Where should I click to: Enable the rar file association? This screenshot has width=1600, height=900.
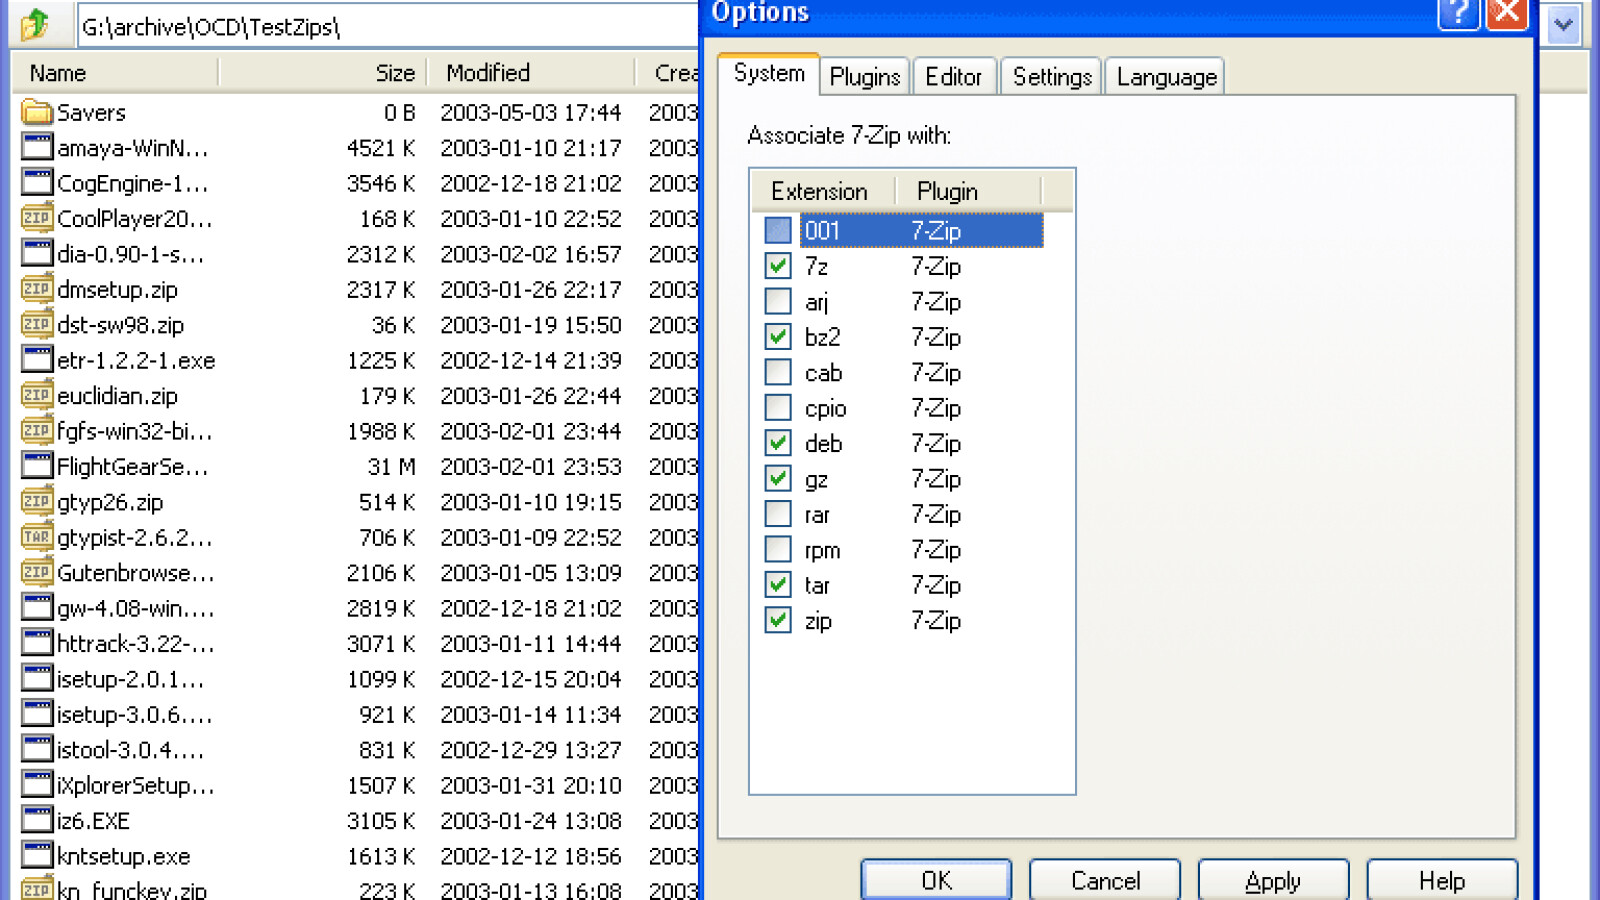pos(777,514)
